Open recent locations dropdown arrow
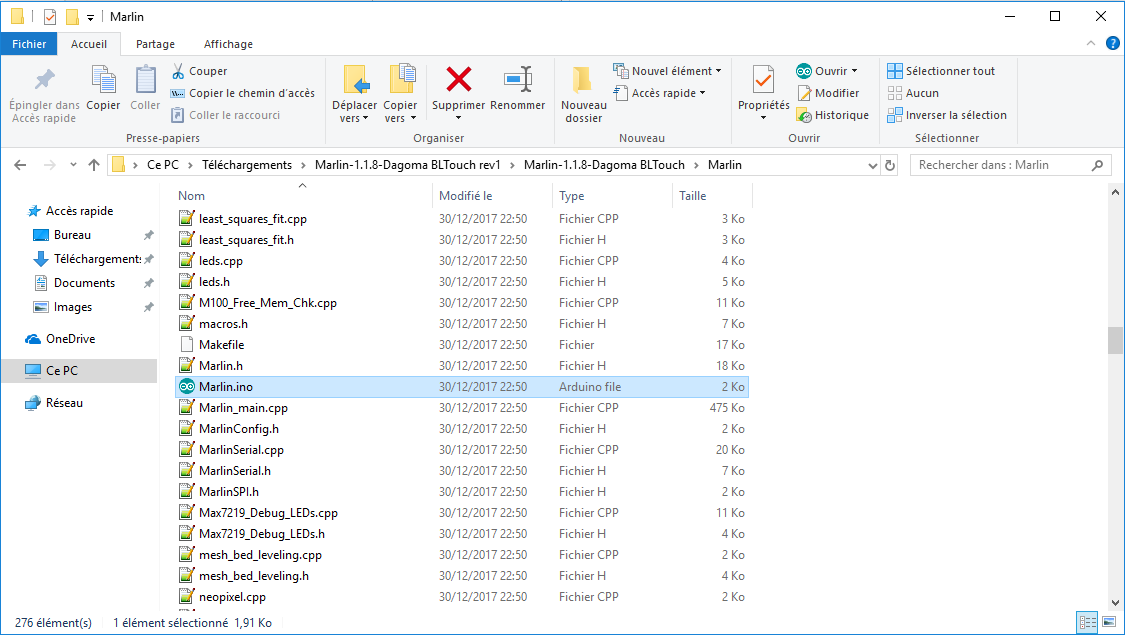The height and width of the screenshot is (635, 1125). click(x=73, y=165)
